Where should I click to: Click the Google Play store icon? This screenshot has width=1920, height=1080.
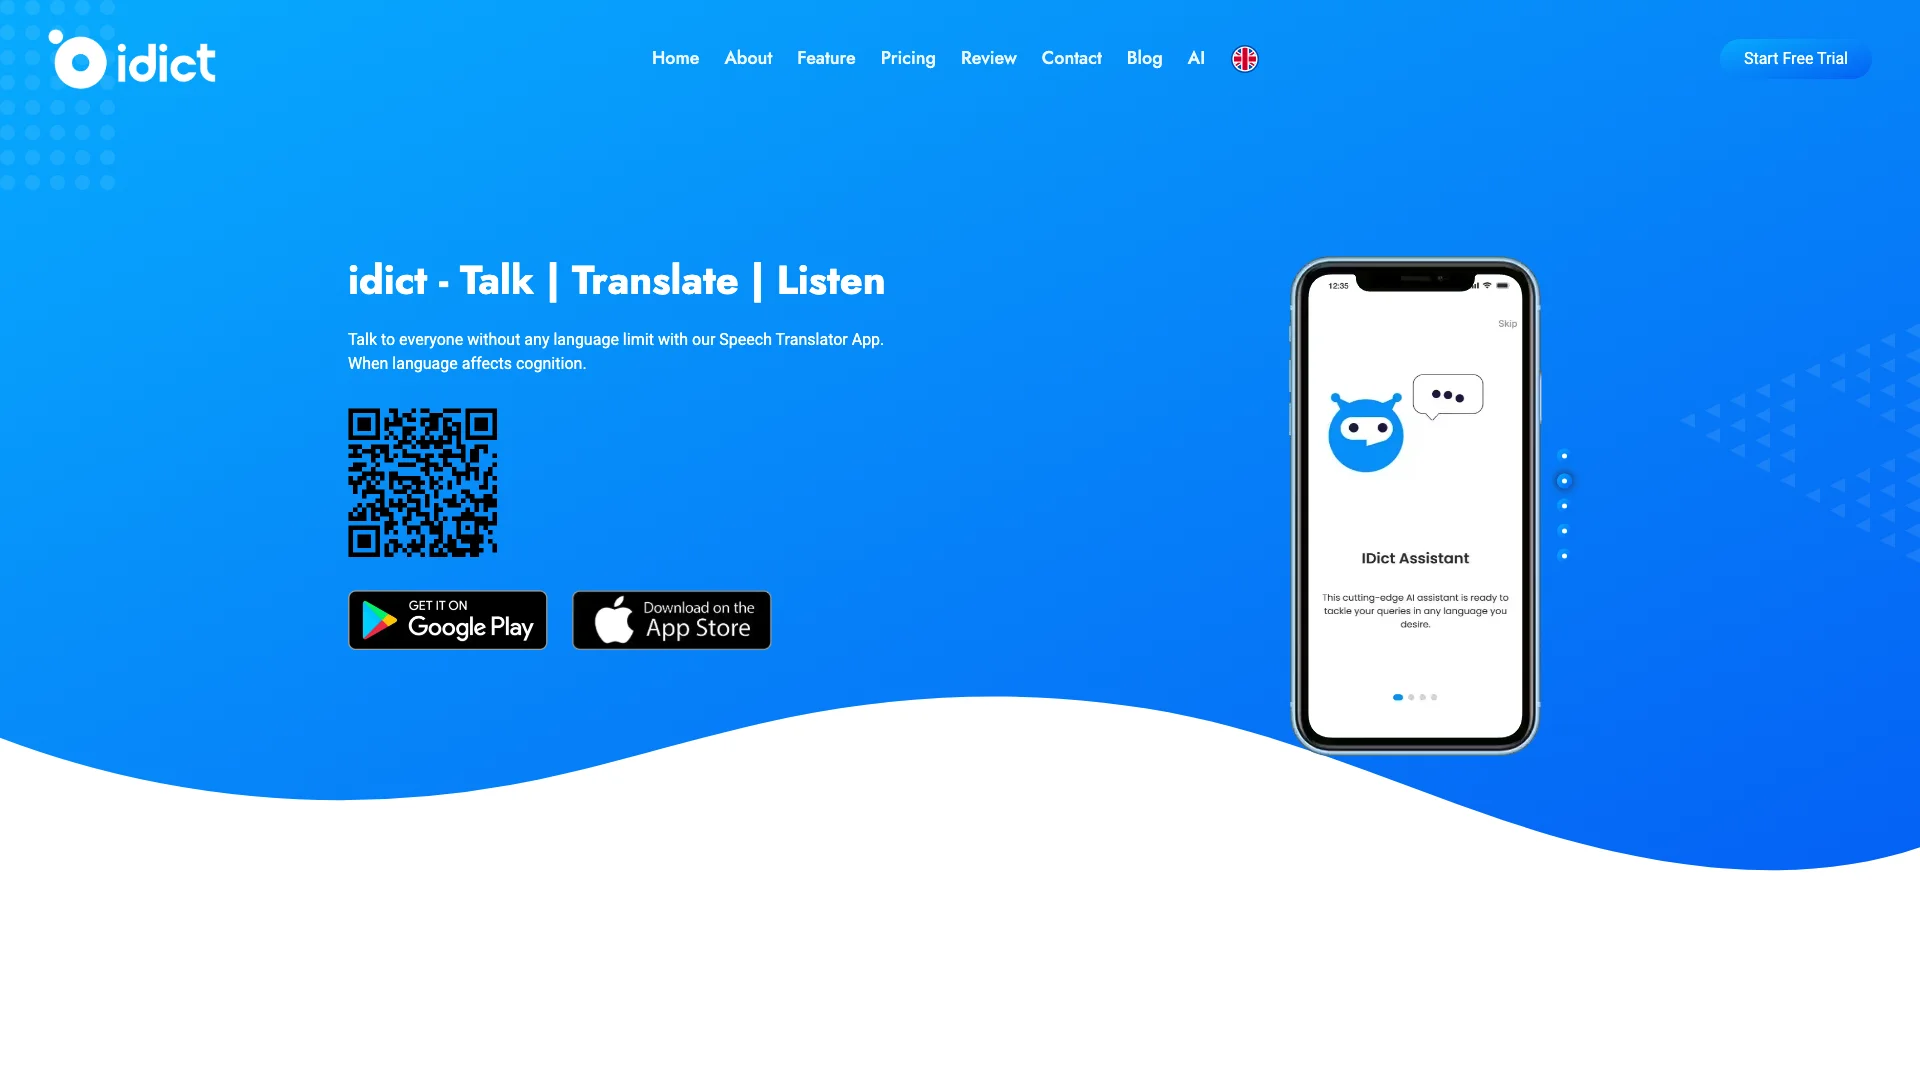(447, 620)
